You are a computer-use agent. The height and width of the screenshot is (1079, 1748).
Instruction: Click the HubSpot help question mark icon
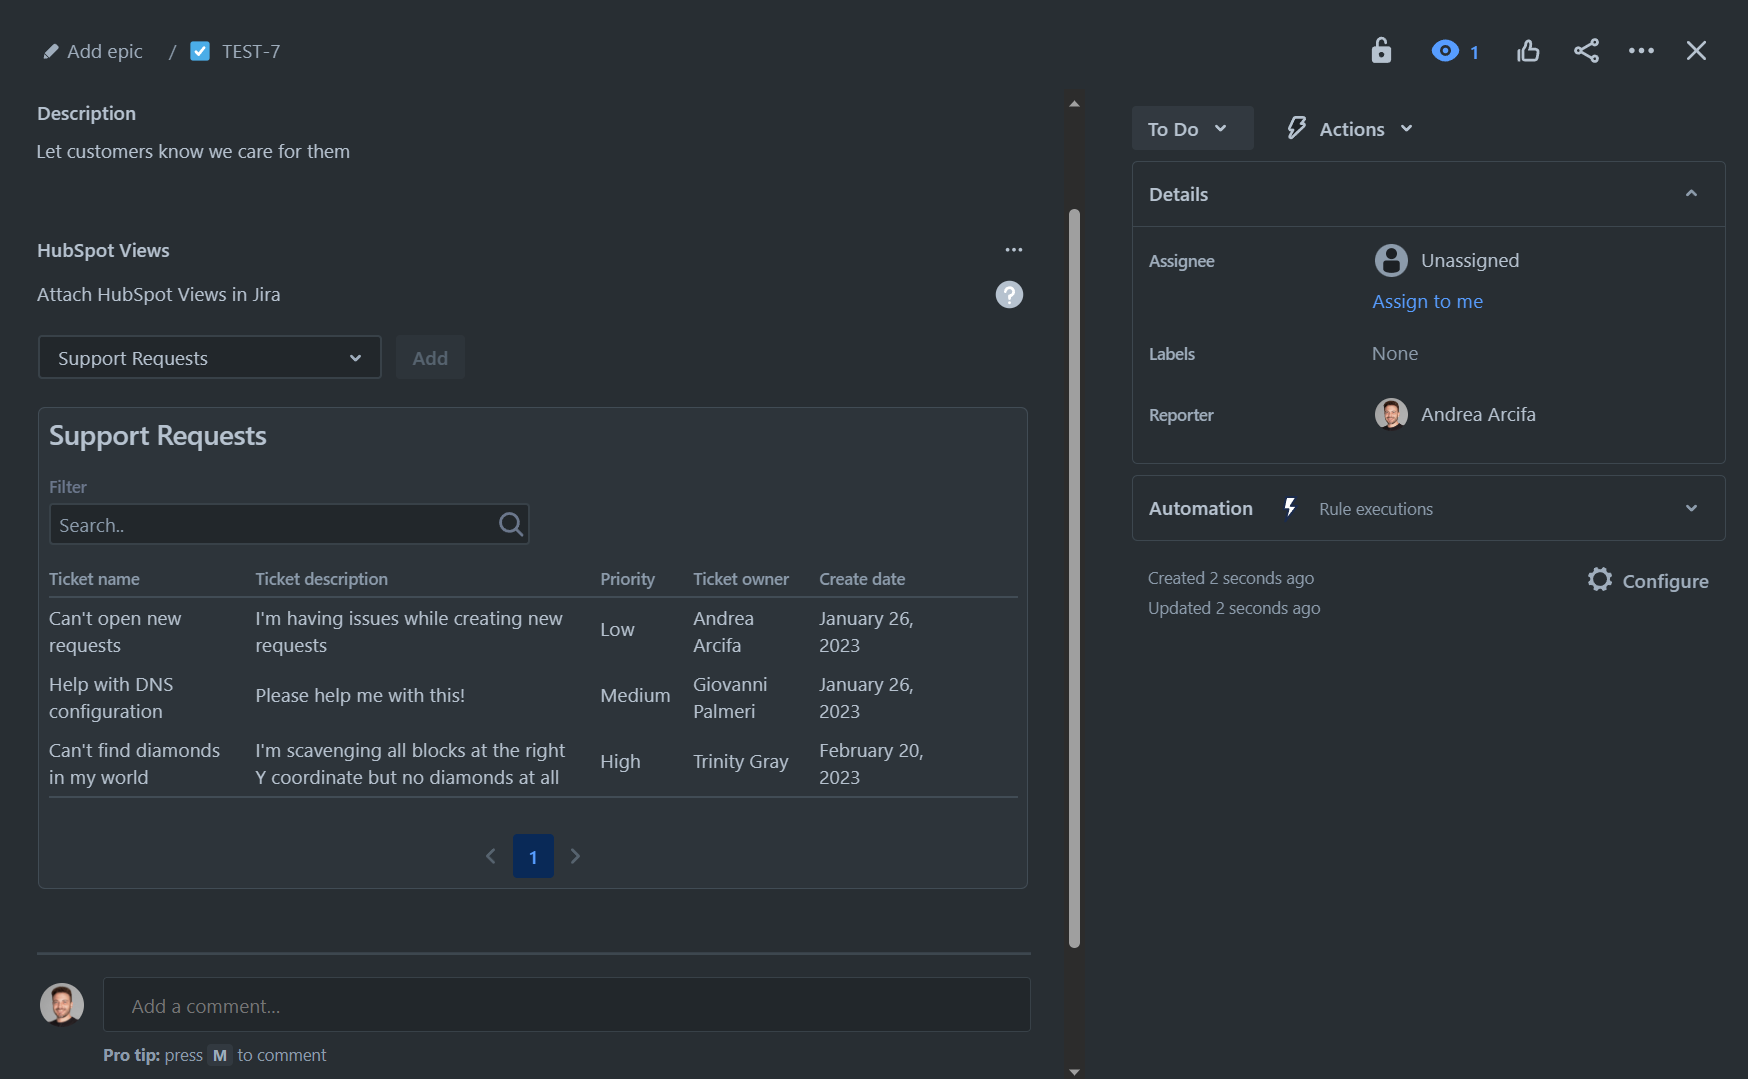pyautogui.click(x=1009, y=294)
